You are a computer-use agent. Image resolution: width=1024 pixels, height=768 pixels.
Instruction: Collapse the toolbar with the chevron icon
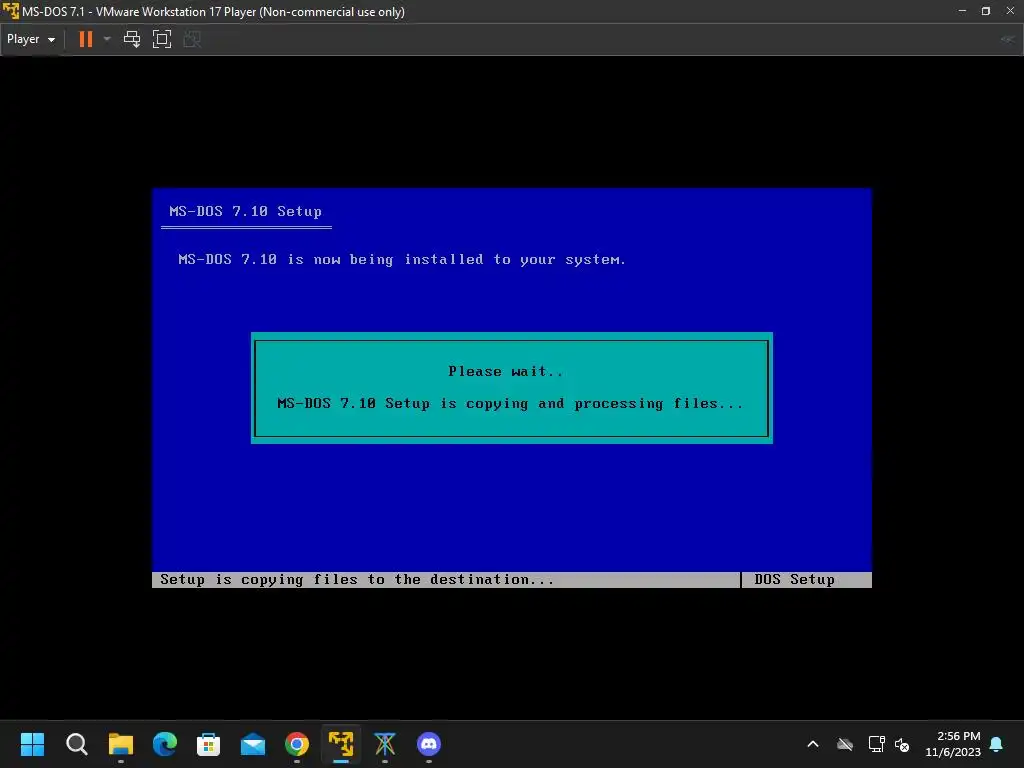[1007, 39]
